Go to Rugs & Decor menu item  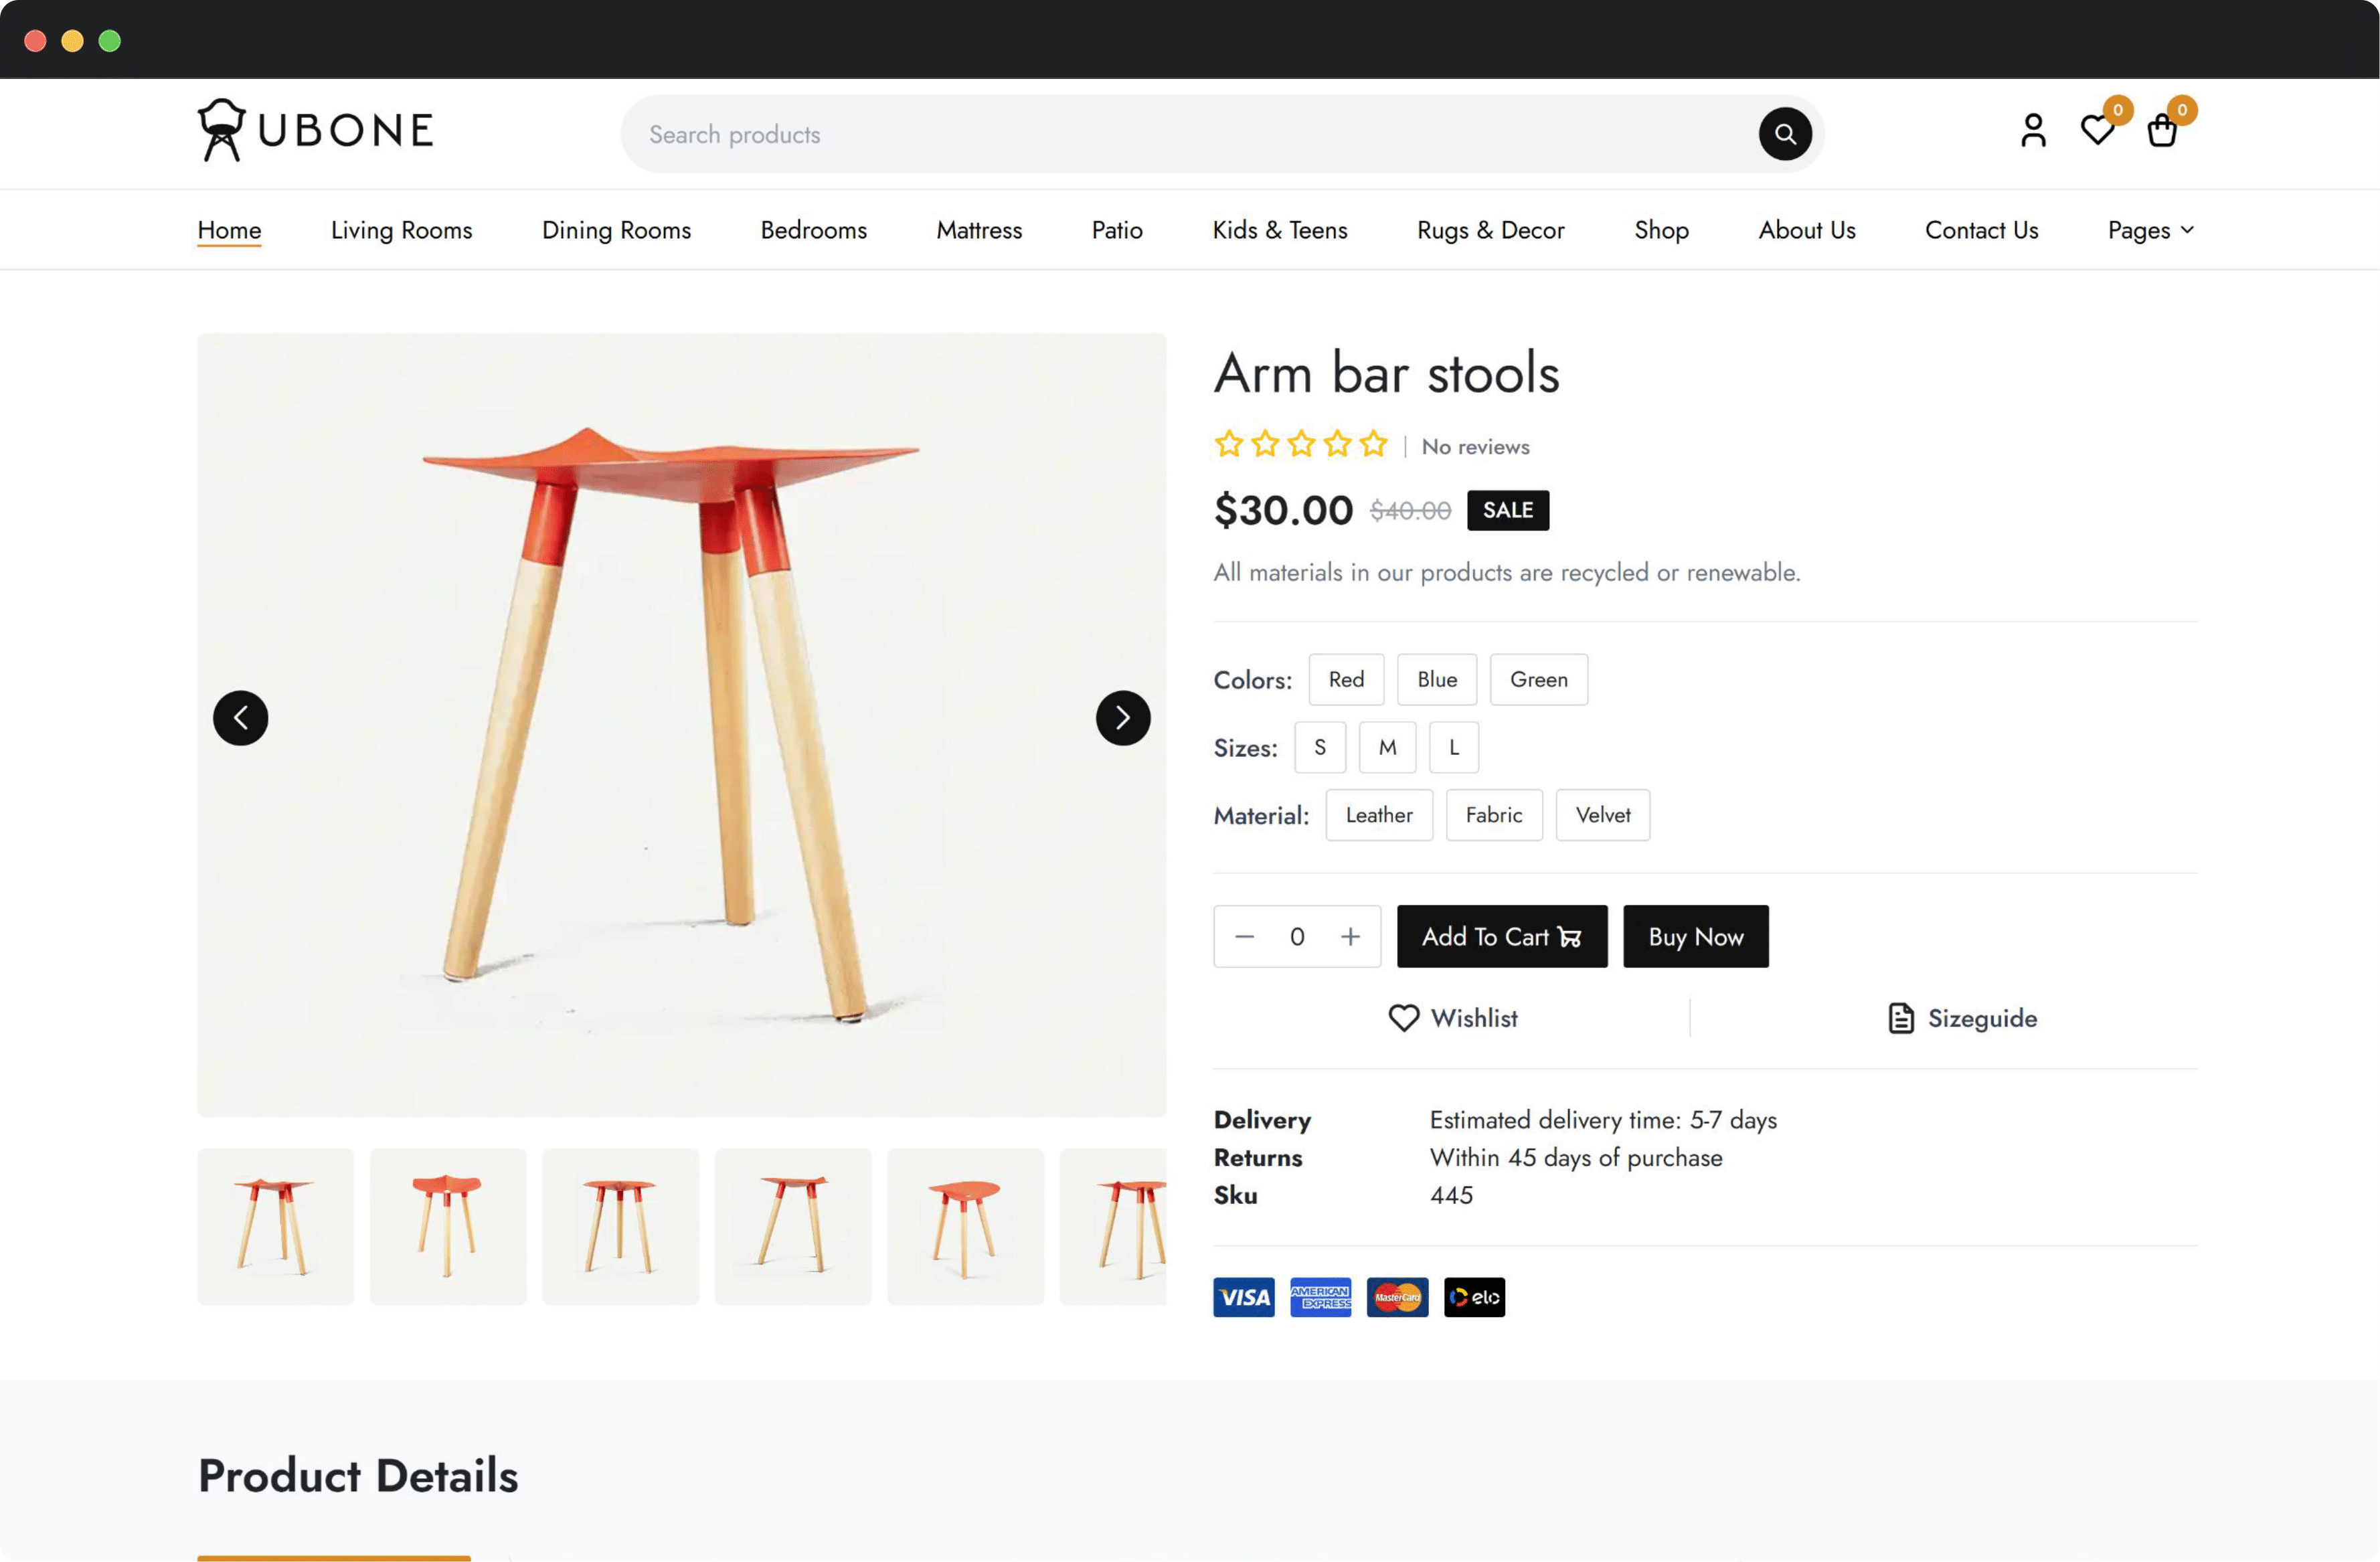pos(1490,230)
